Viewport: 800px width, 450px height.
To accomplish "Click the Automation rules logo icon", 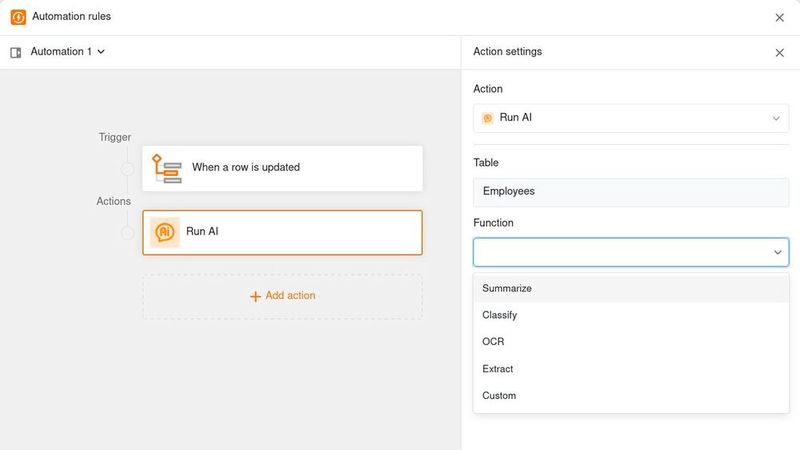I will pos(18,17).
